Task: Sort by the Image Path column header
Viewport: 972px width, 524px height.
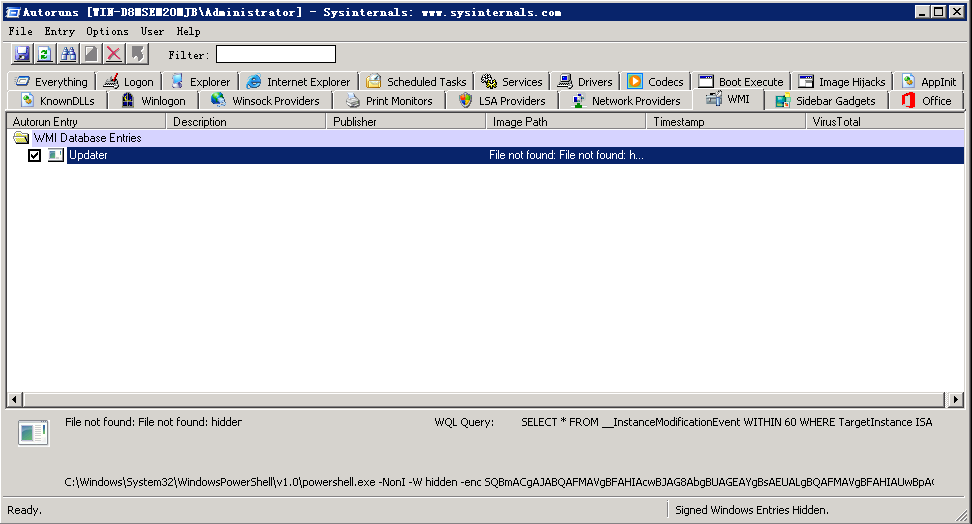Action: [x=566, y=122]
